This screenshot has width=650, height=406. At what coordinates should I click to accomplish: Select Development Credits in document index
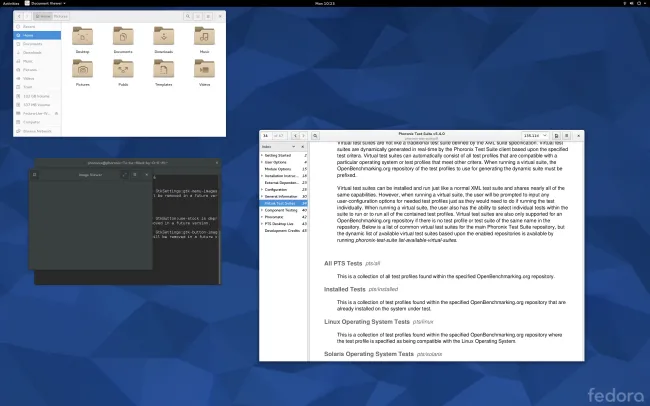coord(282,231)
